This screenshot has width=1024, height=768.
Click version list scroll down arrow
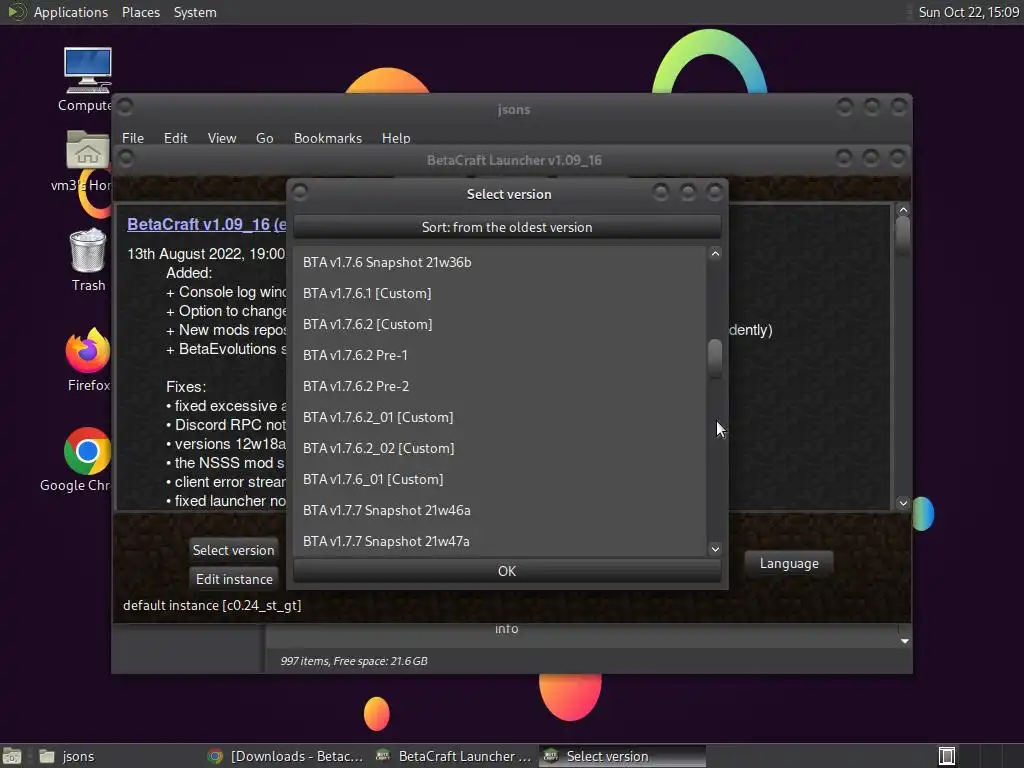[x=715, y=549]
